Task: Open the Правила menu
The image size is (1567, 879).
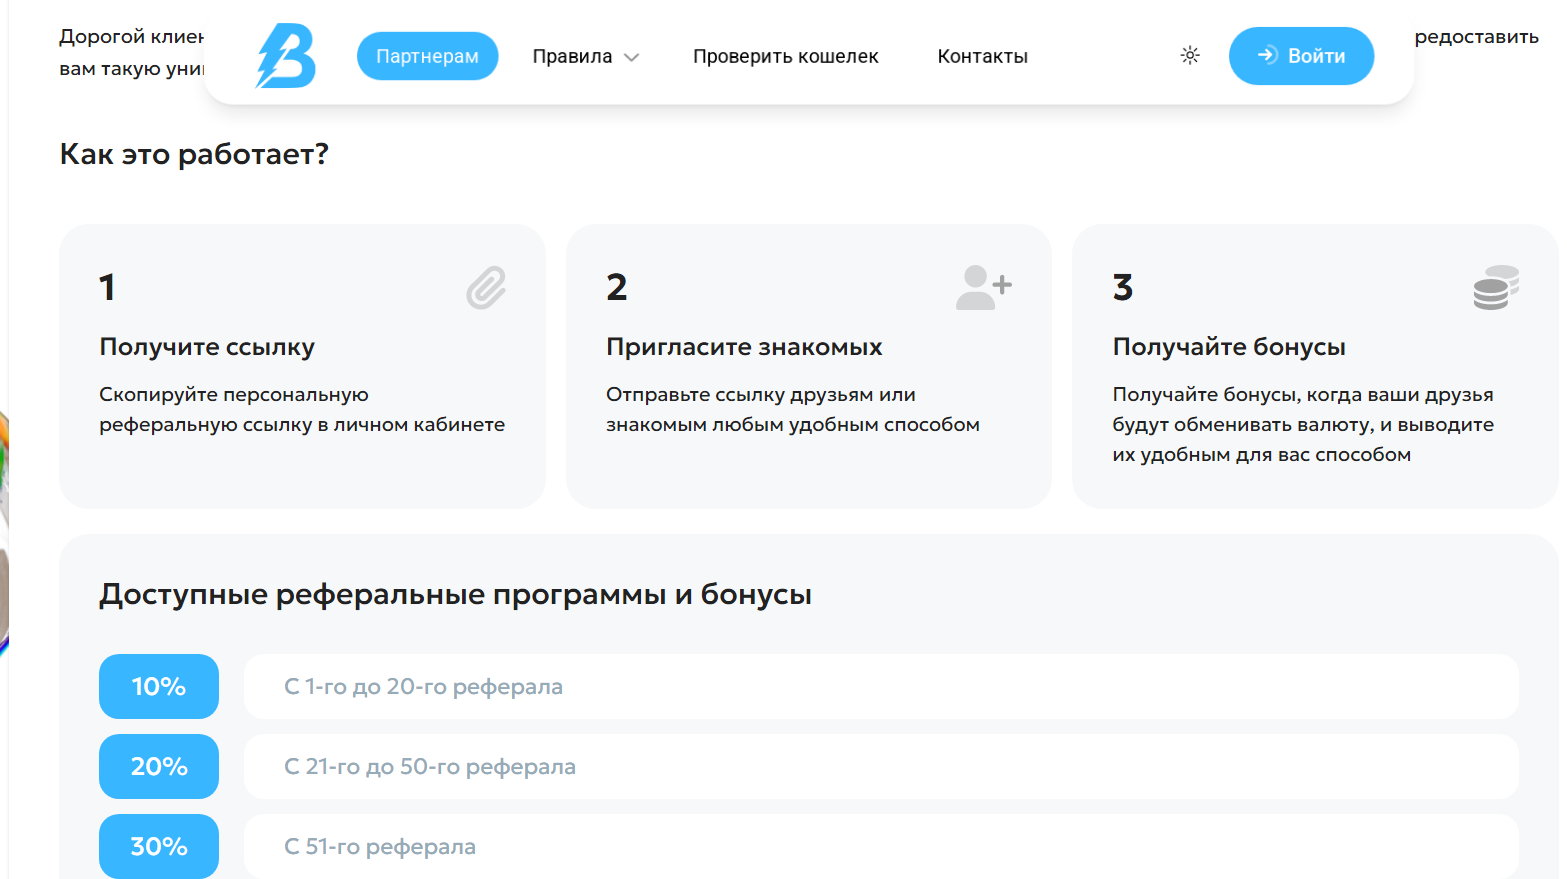Action: click(x=573, y=56)
